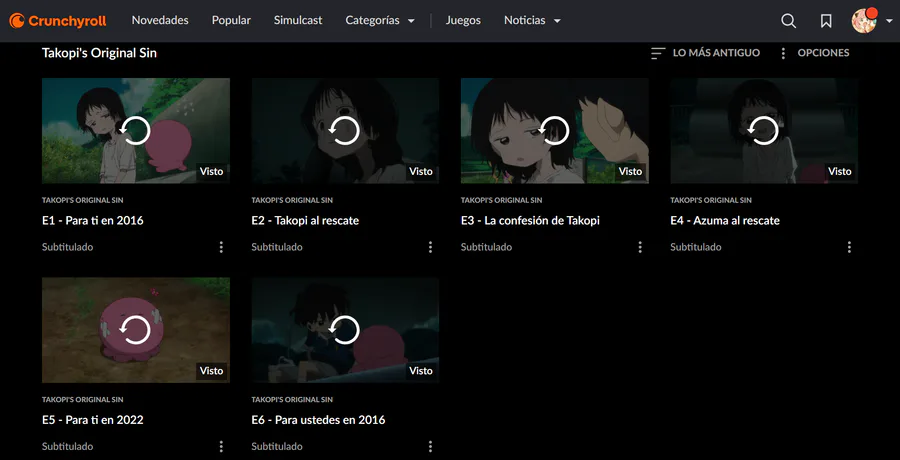
Task: Open the title E1 - Para ti en 2016
Action: point(93,221)
